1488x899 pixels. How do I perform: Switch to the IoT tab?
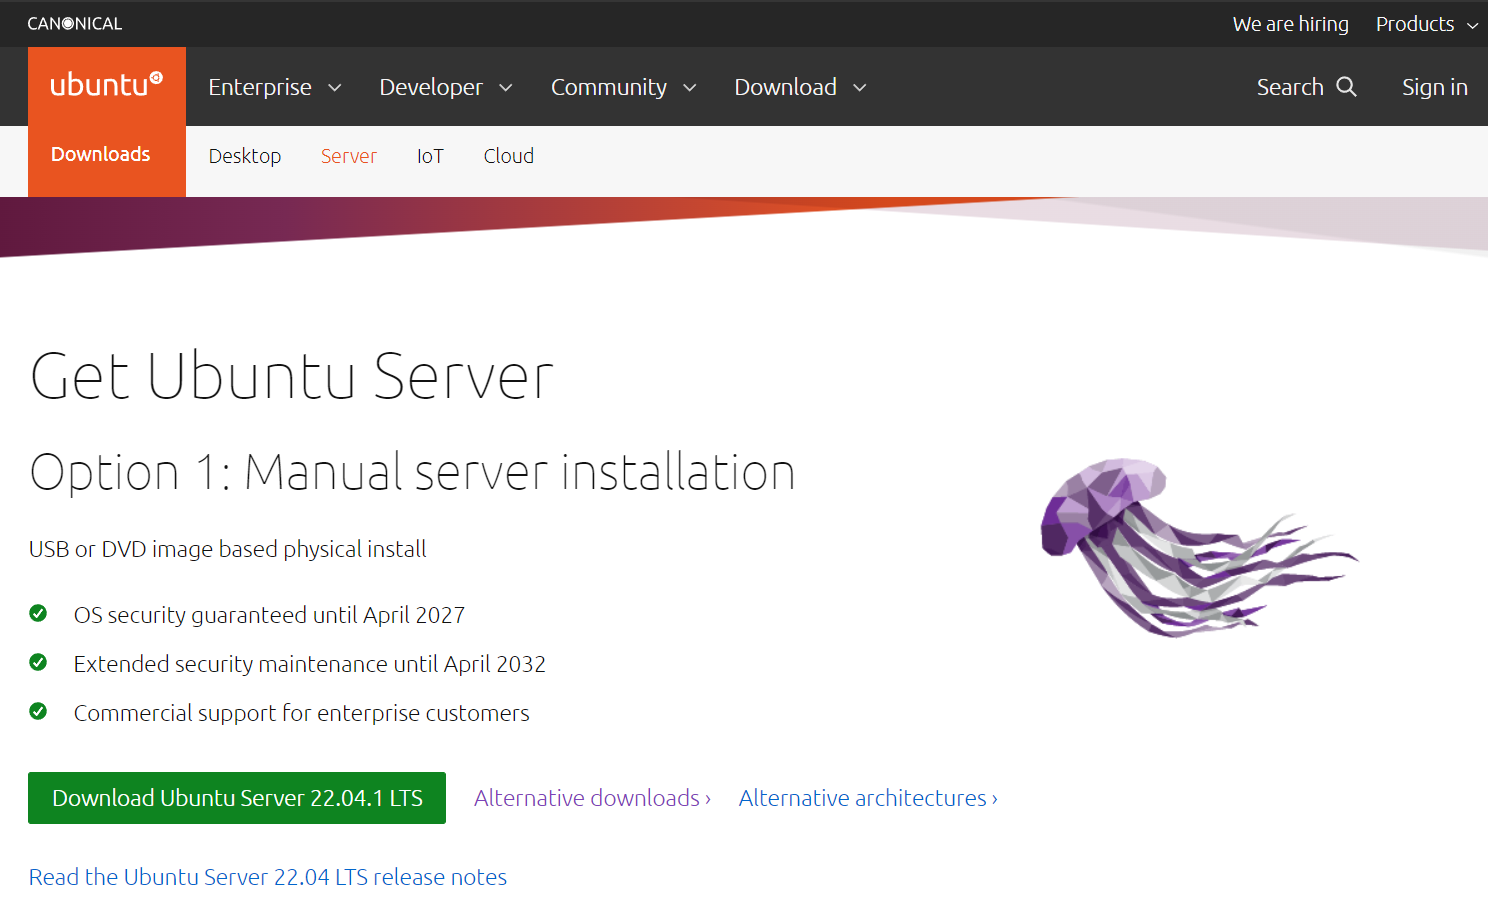pos(430,156)
